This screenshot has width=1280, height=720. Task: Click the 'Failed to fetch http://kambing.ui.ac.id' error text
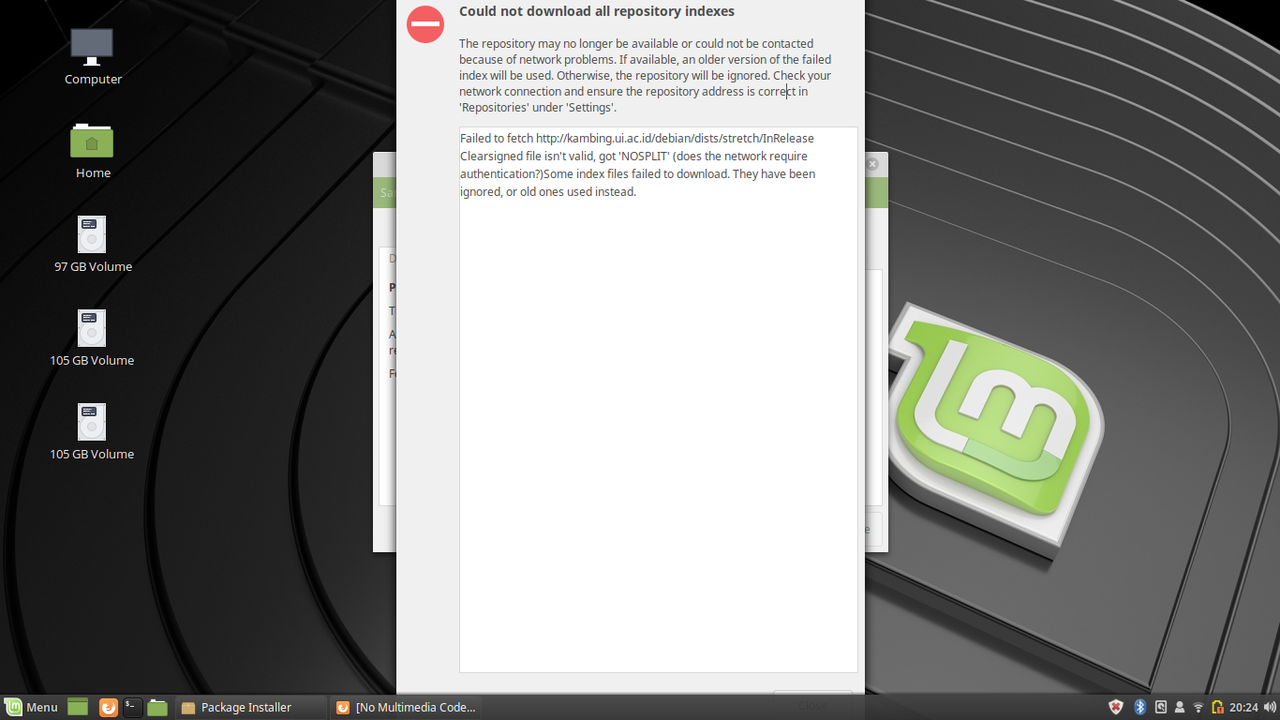tap(638, 165)
